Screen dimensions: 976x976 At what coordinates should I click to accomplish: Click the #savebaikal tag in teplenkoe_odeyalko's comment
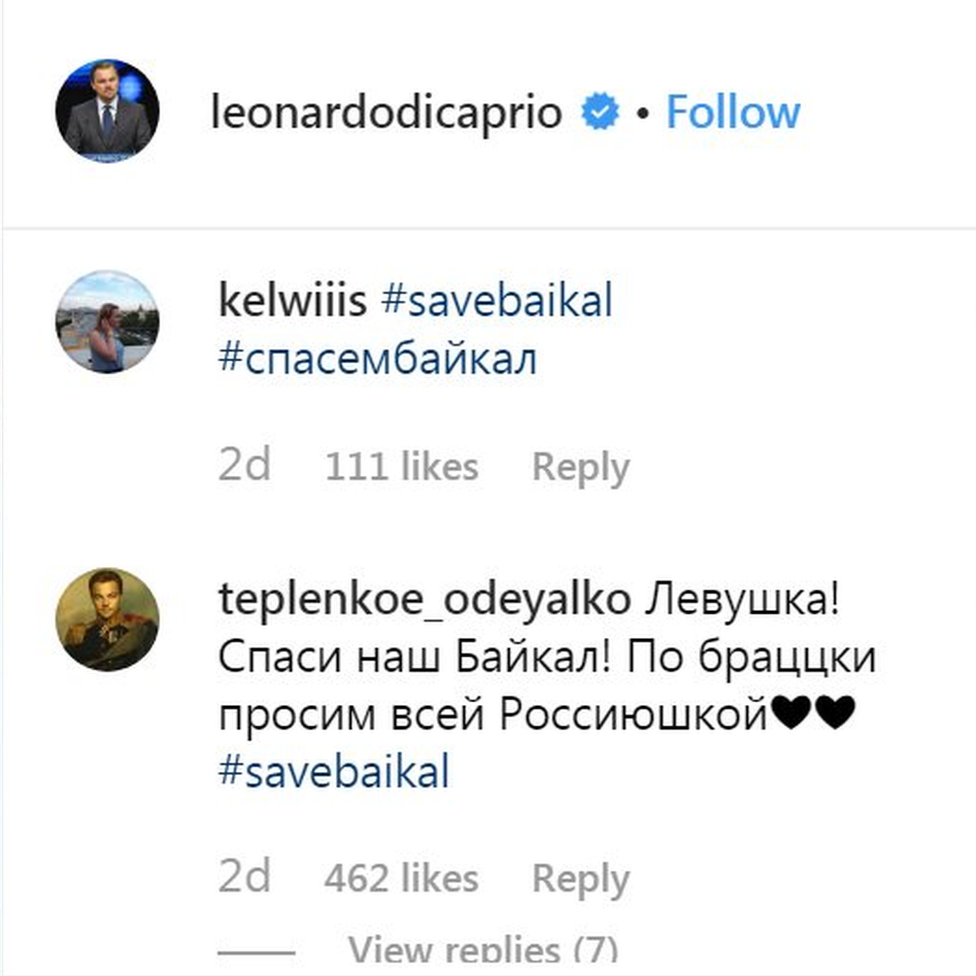[x=335, y=770]
